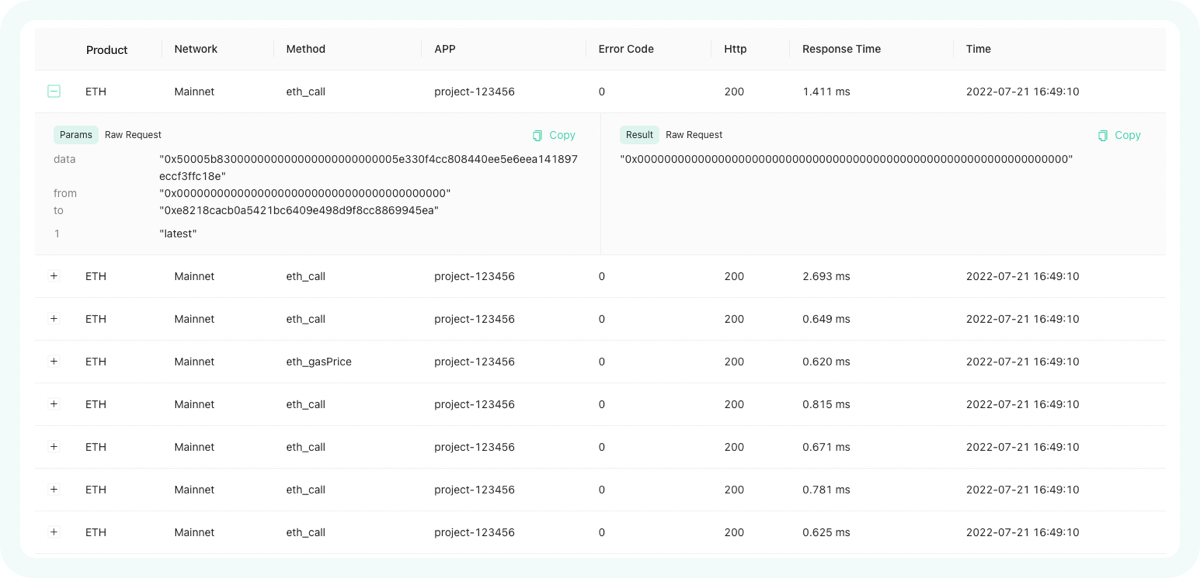Click the Error Code column header
The height and width of the screenshot is (578, 1200).
(x=626, y=49)
